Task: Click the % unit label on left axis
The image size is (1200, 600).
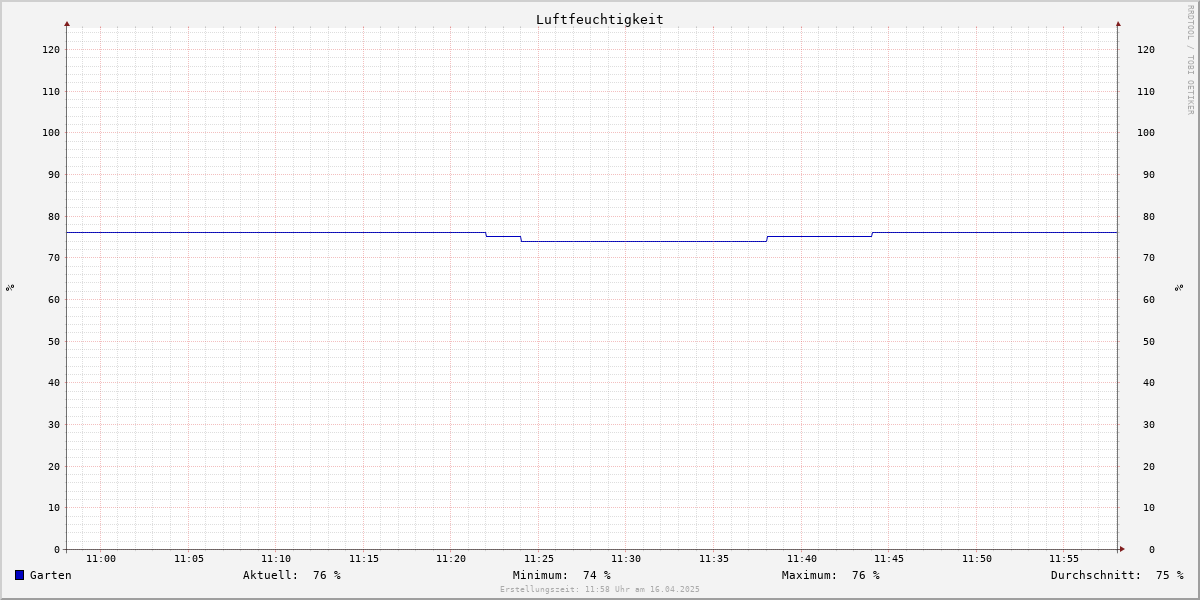Action: (x=10, y=288)
